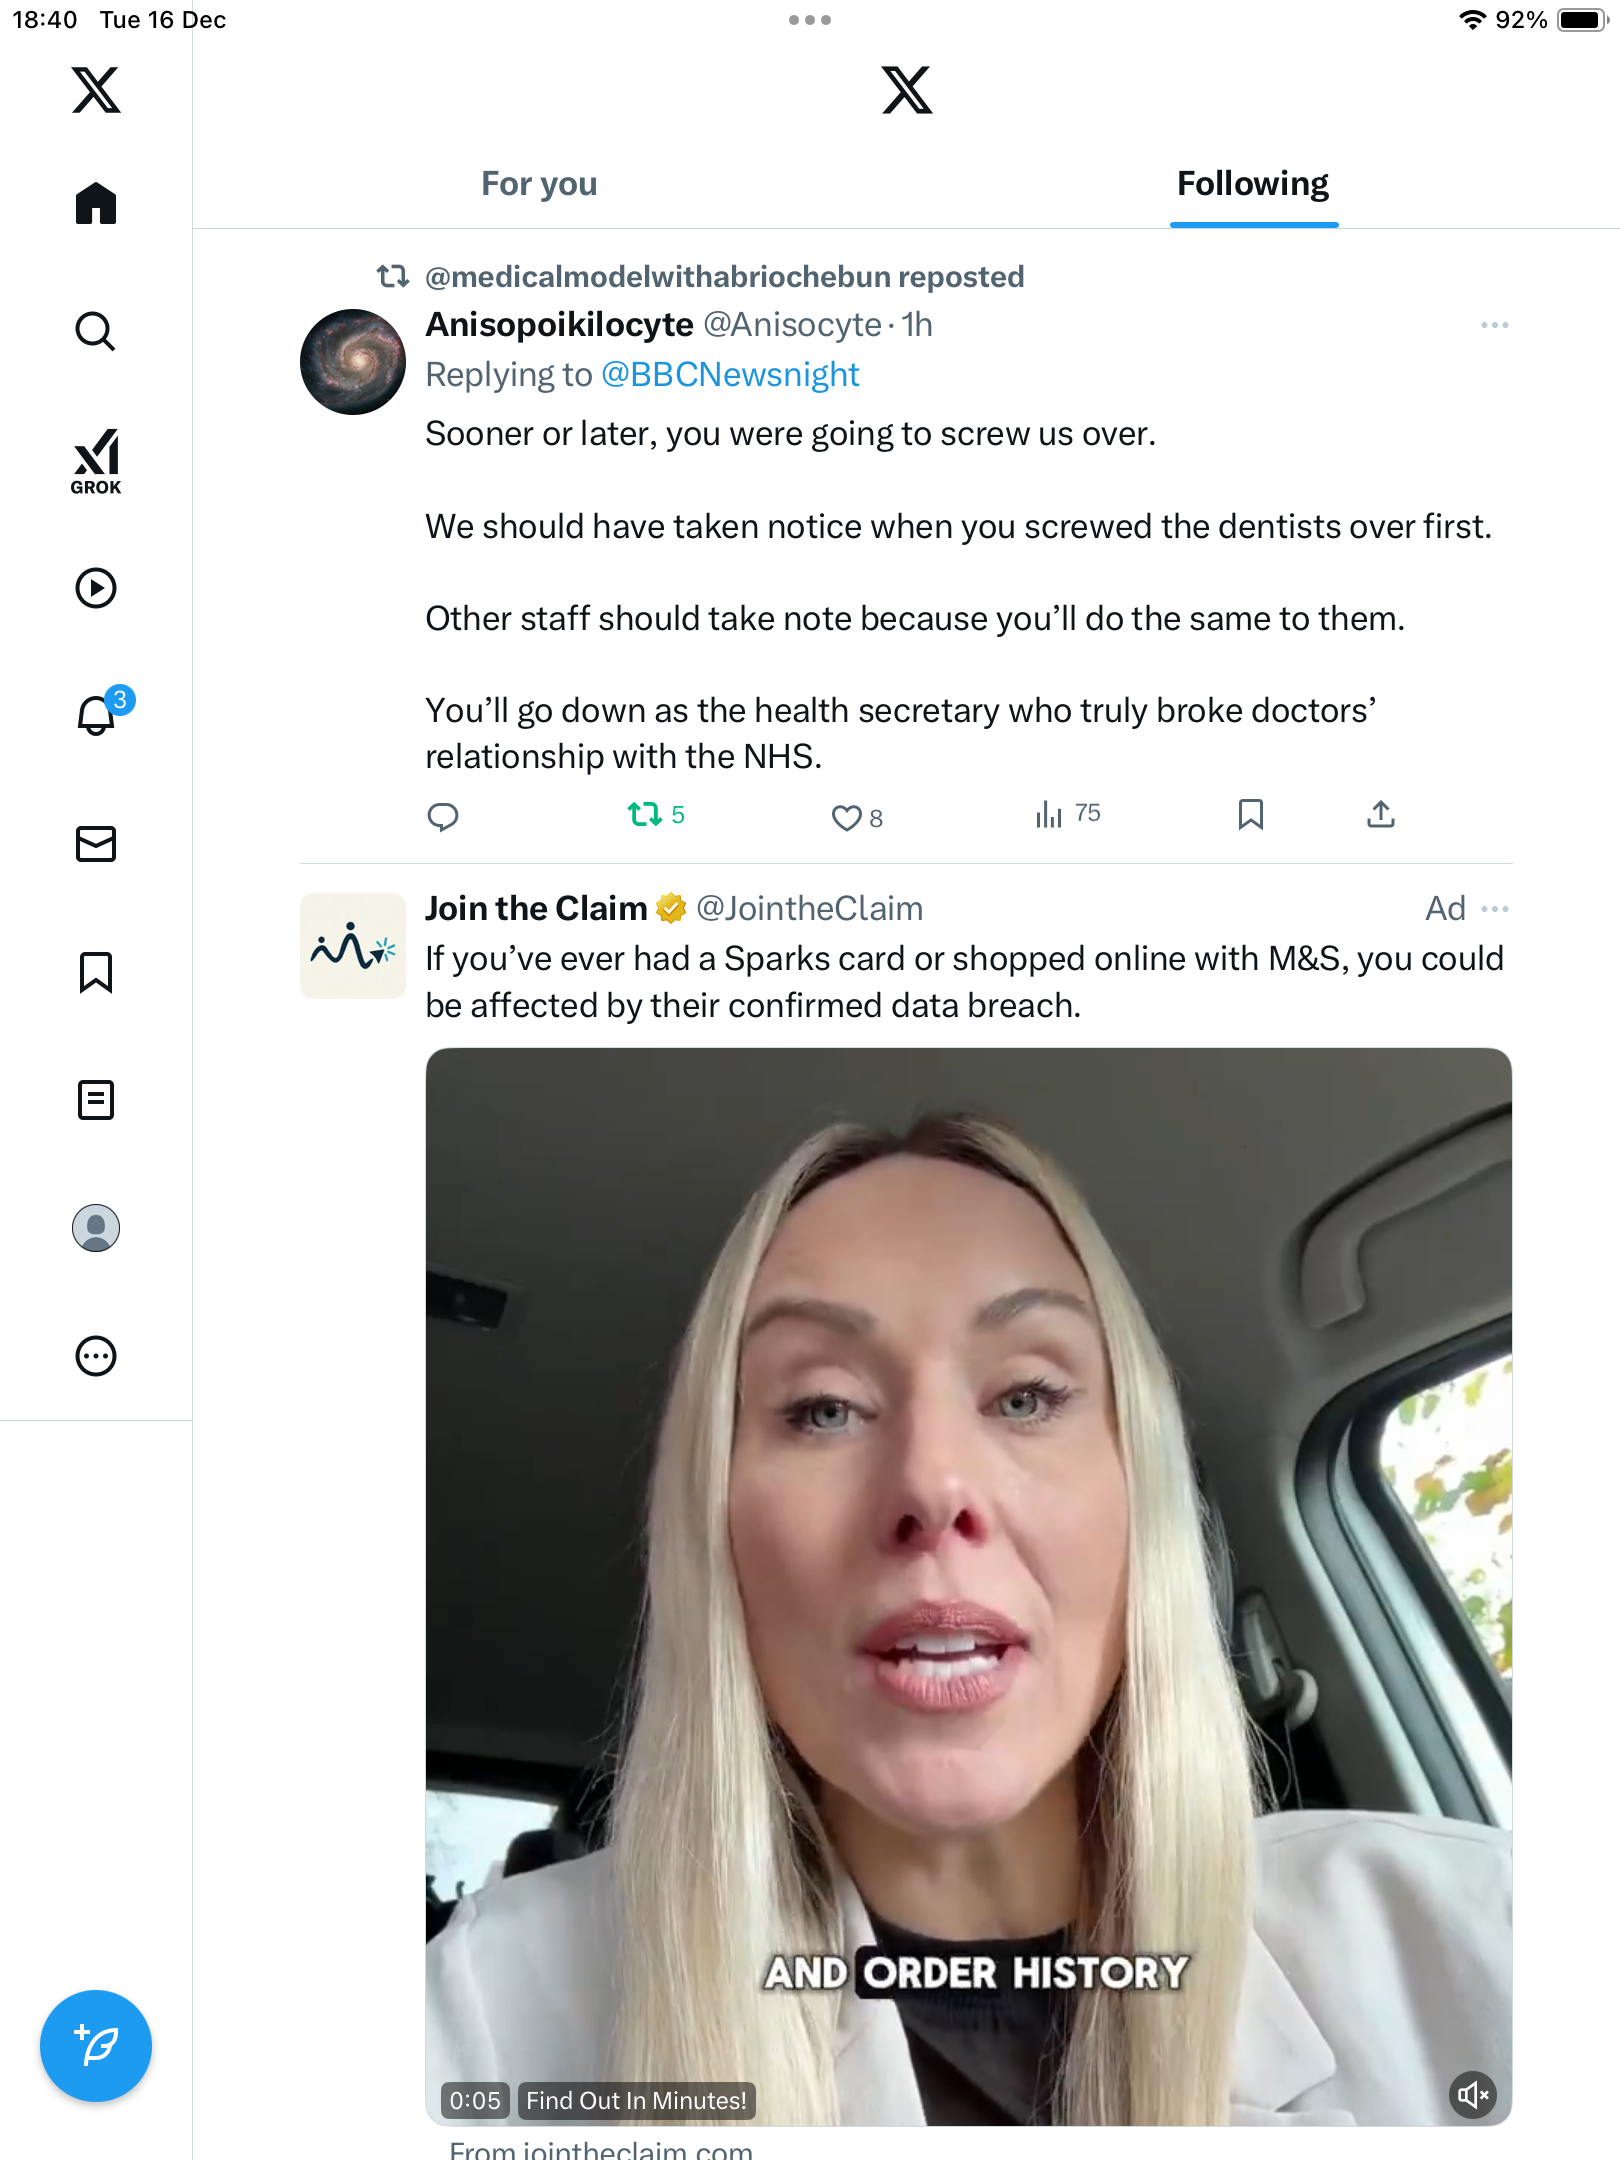Expand the sidebar More circle menu

(x=96, y=1356)
